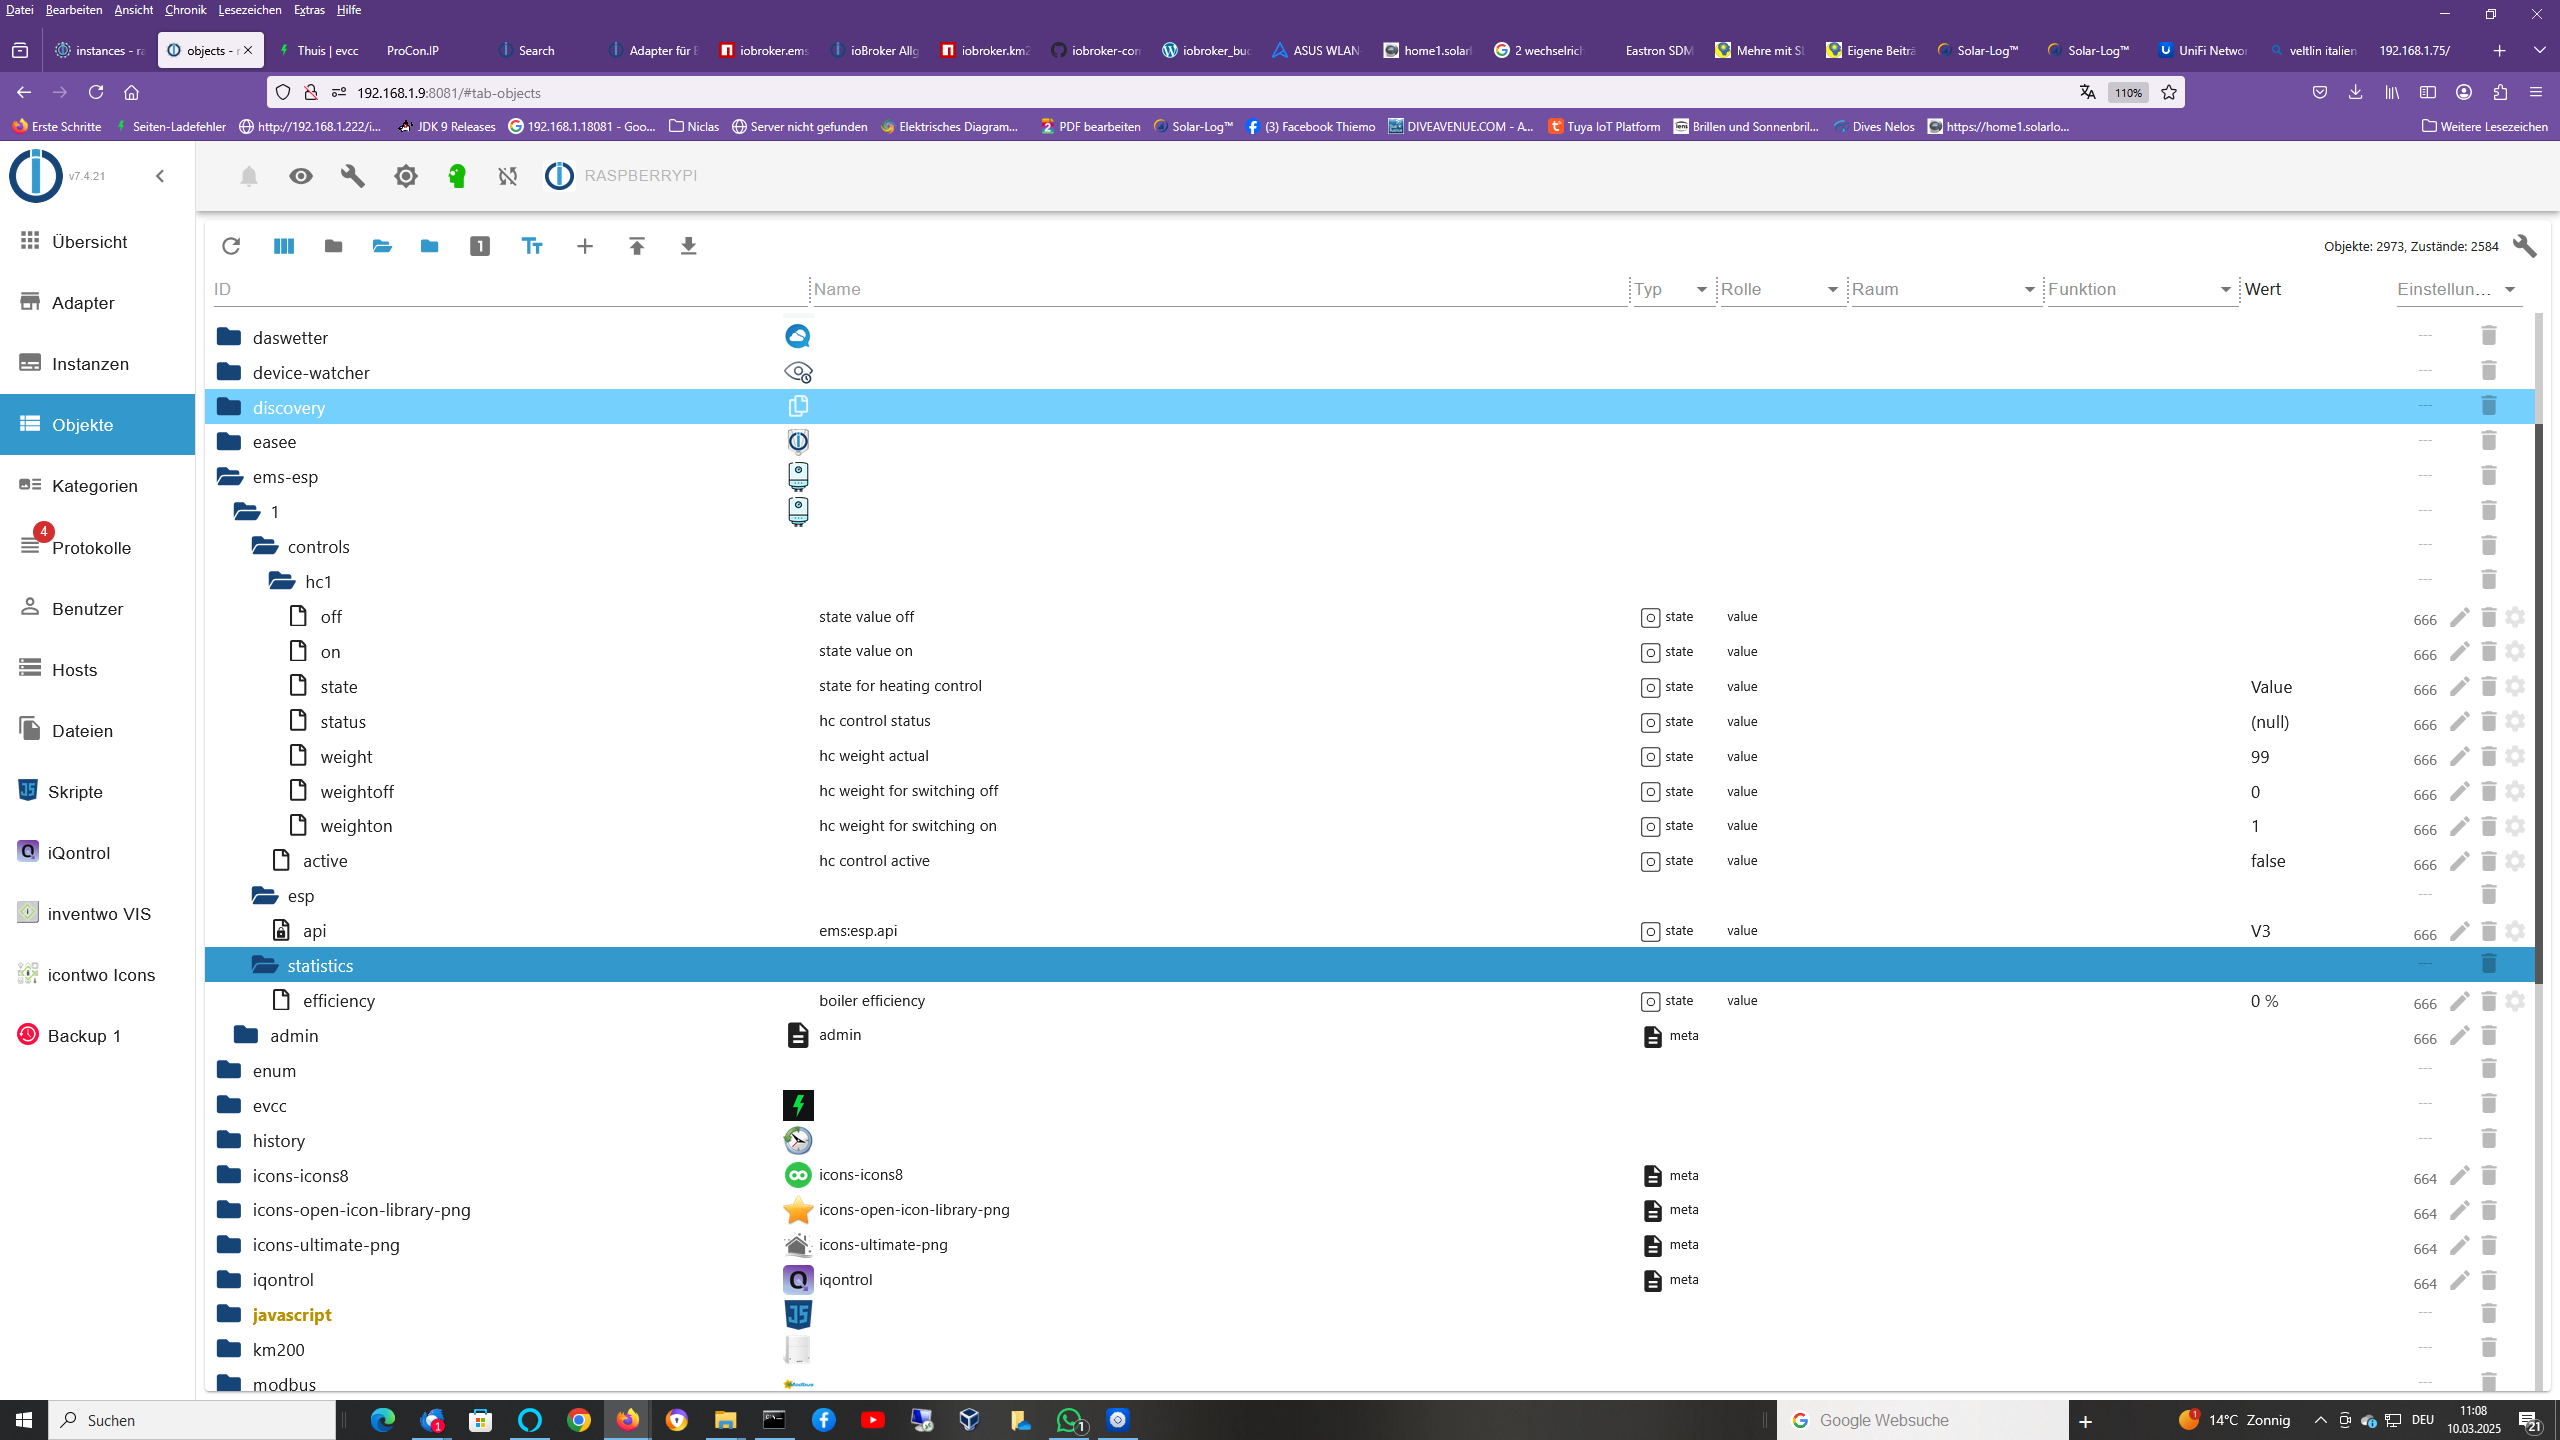Select the evcc folder entry
Viewport: 2560px width, 1440px height.
(x=270, y=1106)
